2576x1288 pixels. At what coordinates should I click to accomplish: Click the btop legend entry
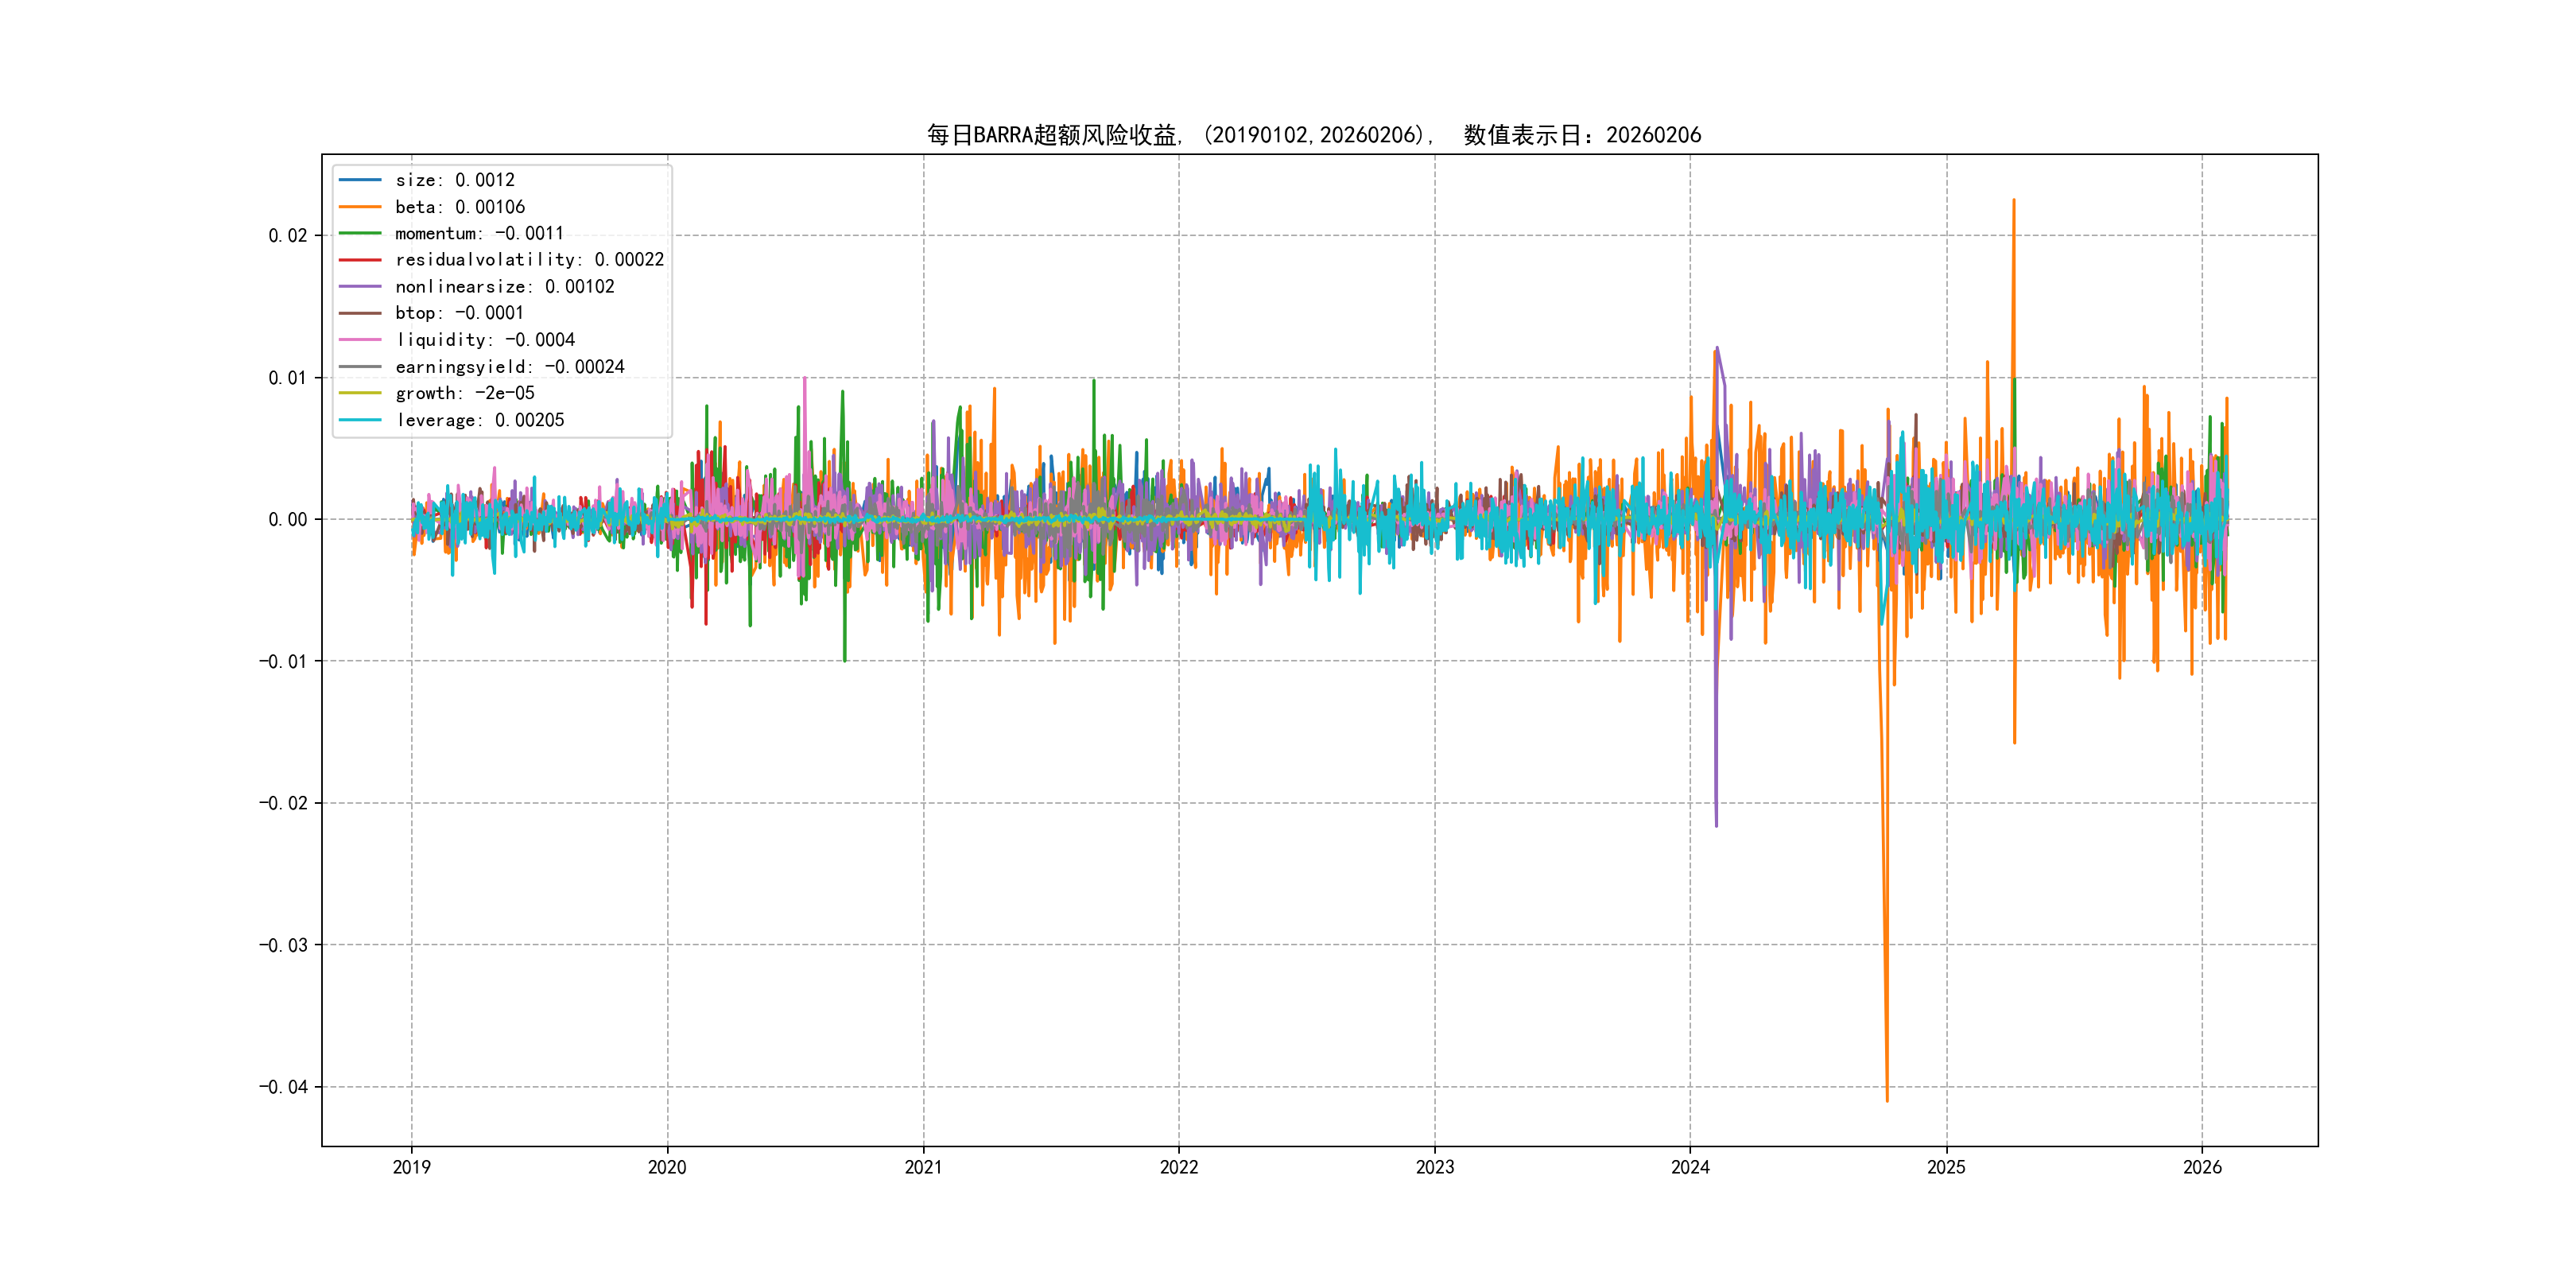pyautogui.click(x=459, y=313)
